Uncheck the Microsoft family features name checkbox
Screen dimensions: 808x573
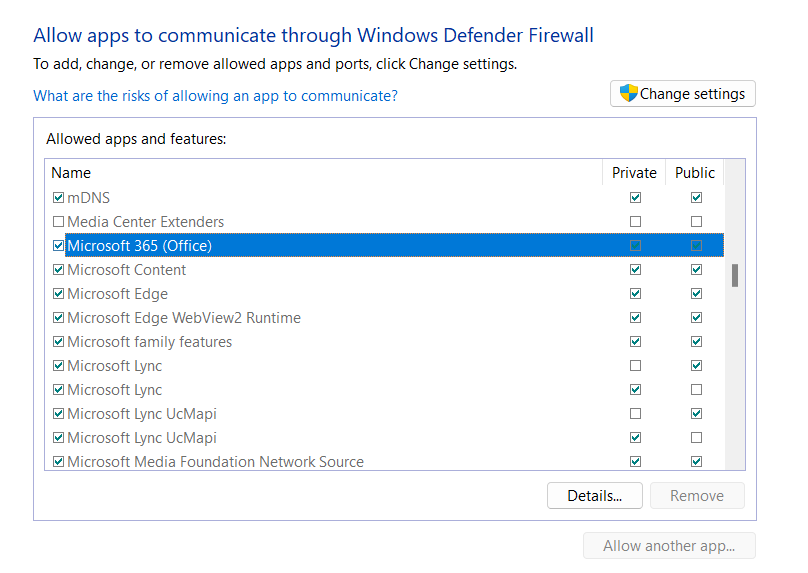click(x=58, y=341)
